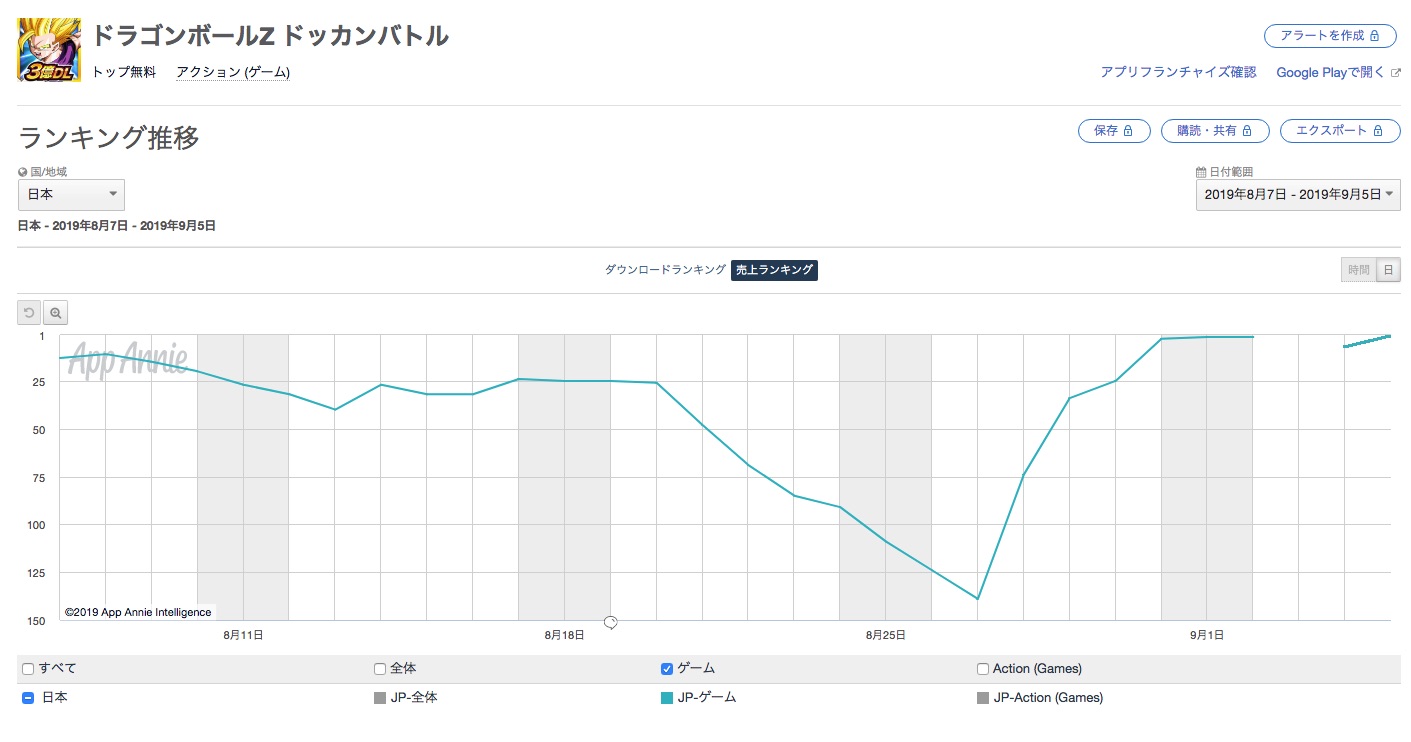1411x742 pixels.
Task: Toggle the 日本 collapse minus icon
Action: (x=28, y=698)
